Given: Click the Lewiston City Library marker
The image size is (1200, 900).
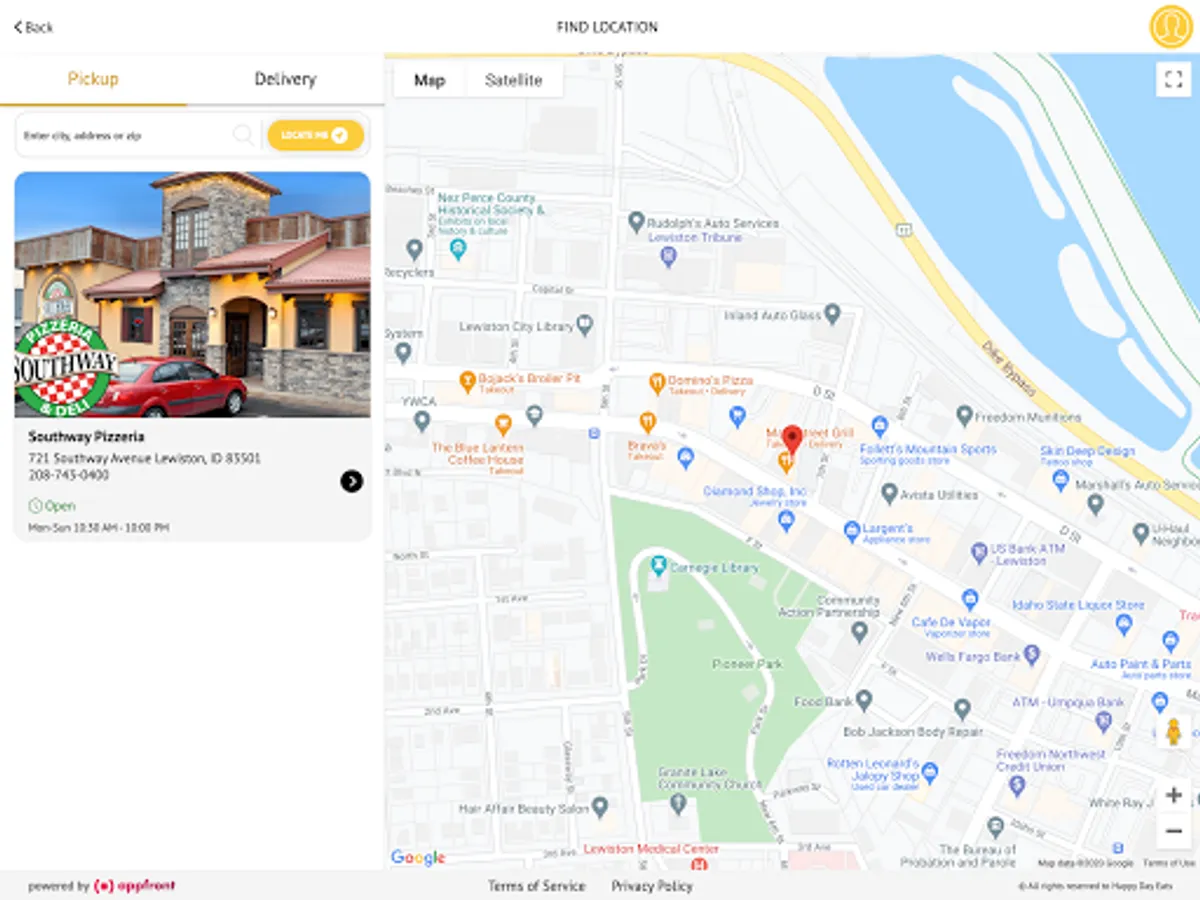Looking at the screenshot, I should tap(585, 325).
